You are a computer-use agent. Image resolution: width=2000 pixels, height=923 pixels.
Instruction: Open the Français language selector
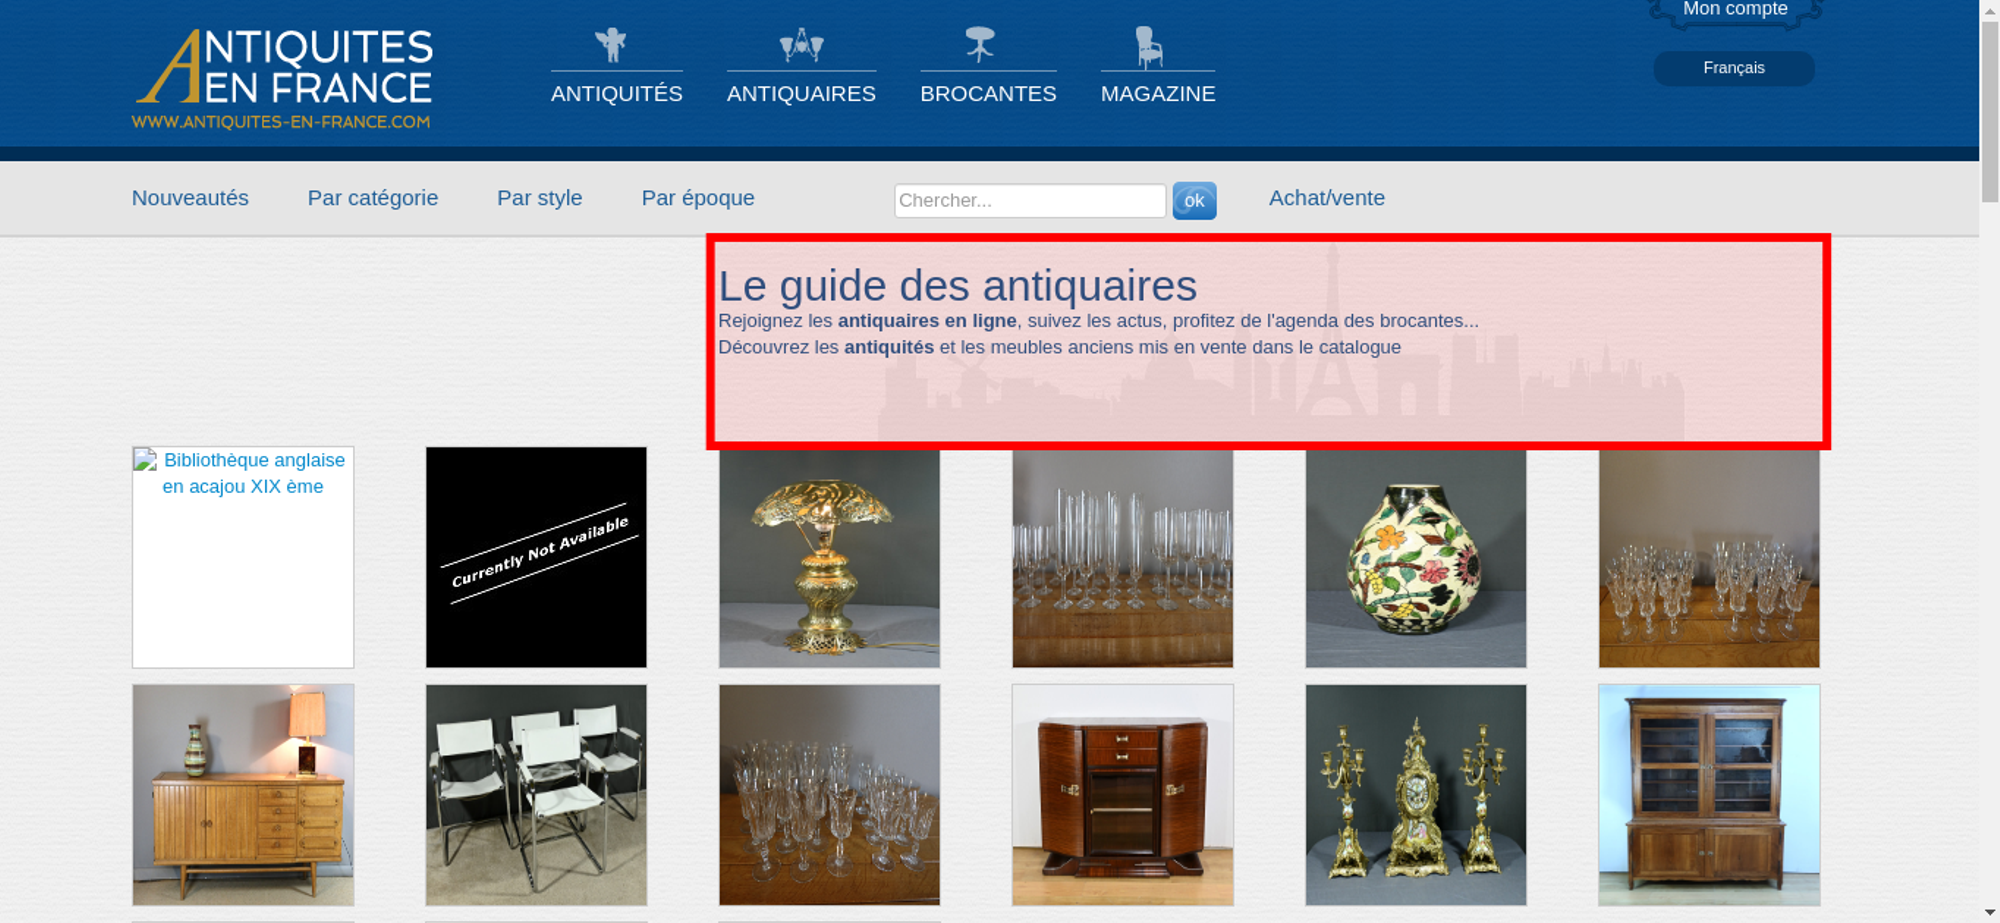[x=1733, y=68]
